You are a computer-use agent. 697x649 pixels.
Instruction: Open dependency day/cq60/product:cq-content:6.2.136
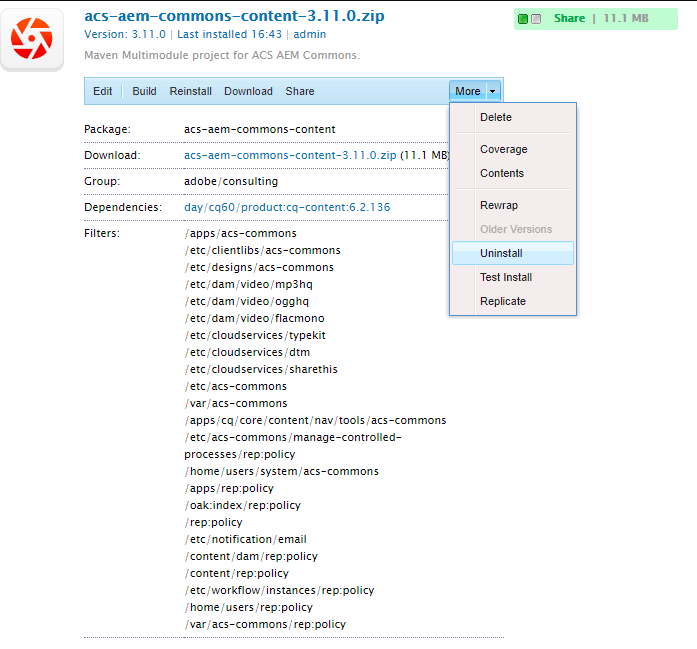tap(287, 207)
